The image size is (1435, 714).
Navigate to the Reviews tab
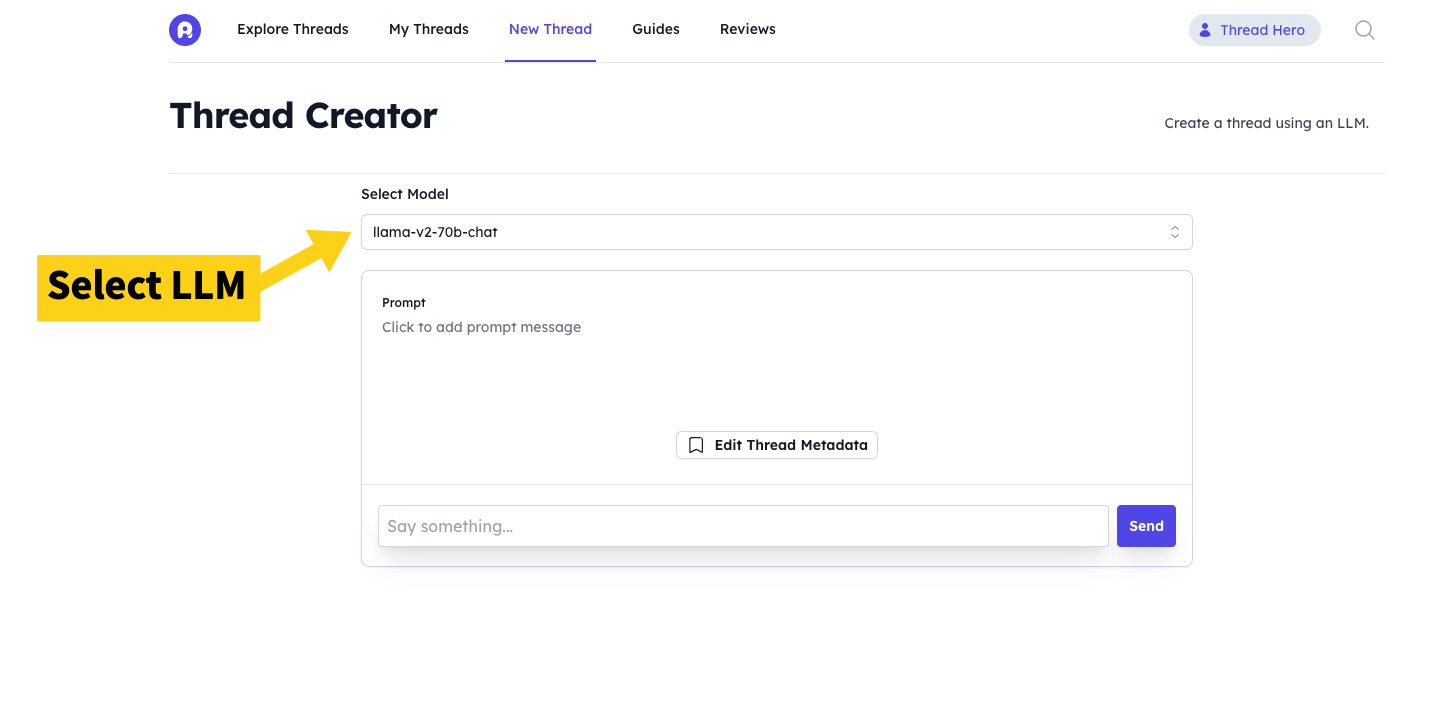pos(747,30)
